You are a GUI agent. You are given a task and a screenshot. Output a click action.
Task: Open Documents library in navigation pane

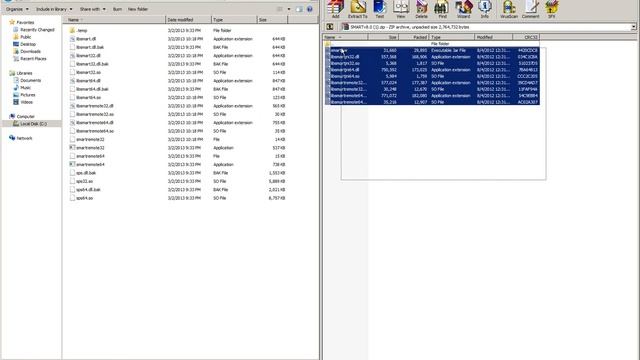(27, 80)
